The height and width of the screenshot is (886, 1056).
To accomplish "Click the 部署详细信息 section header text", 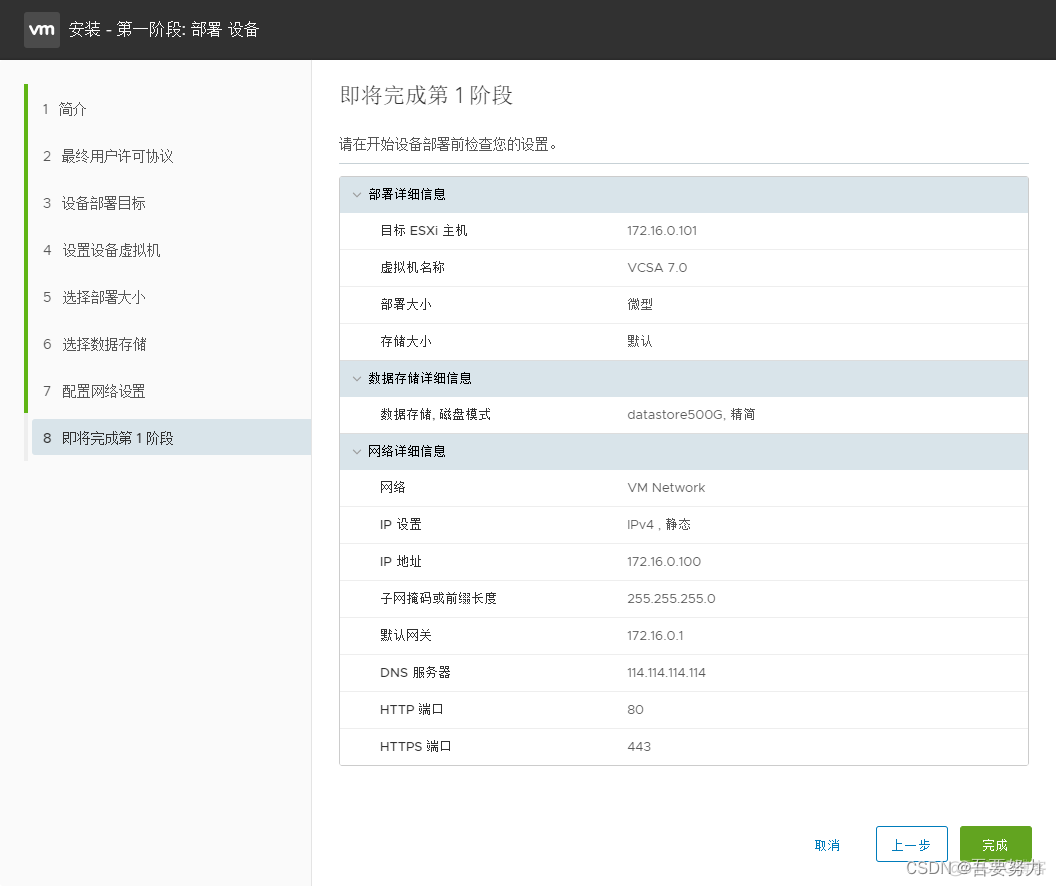I will [x=407, y=195].
